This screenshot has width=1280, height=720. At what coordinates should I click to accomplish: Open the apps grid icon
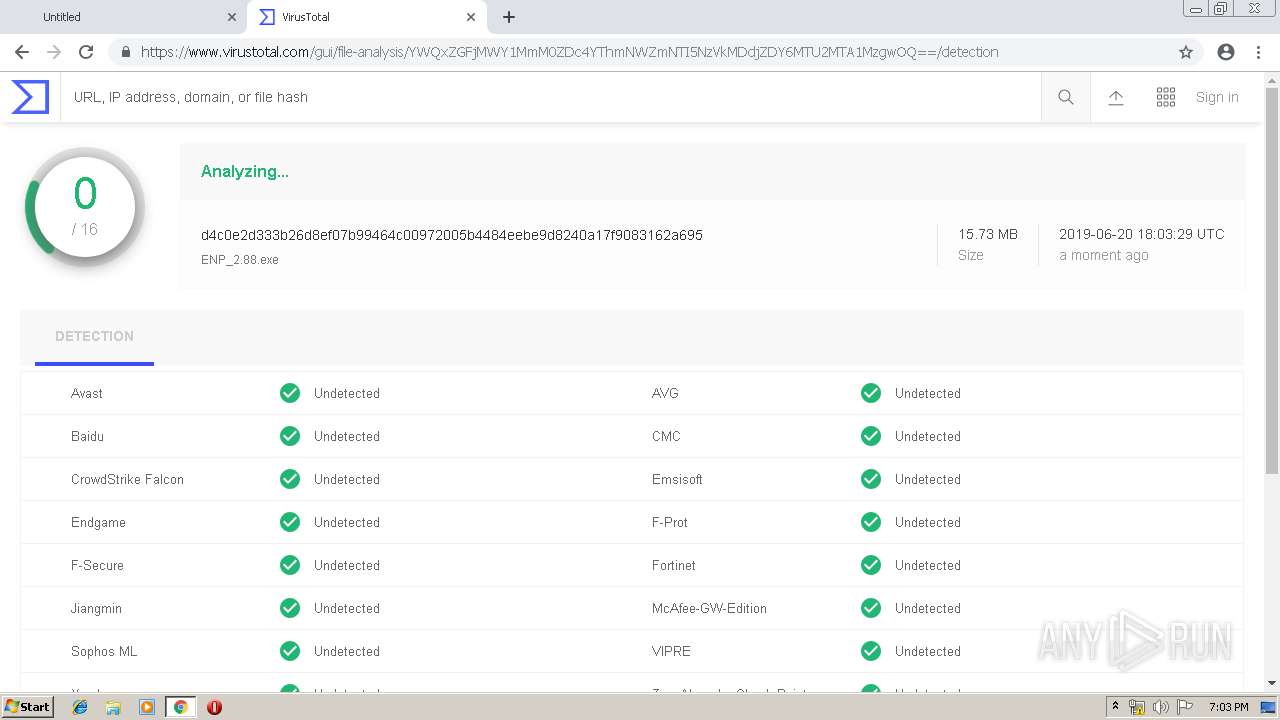click(x=1166, y=97)
